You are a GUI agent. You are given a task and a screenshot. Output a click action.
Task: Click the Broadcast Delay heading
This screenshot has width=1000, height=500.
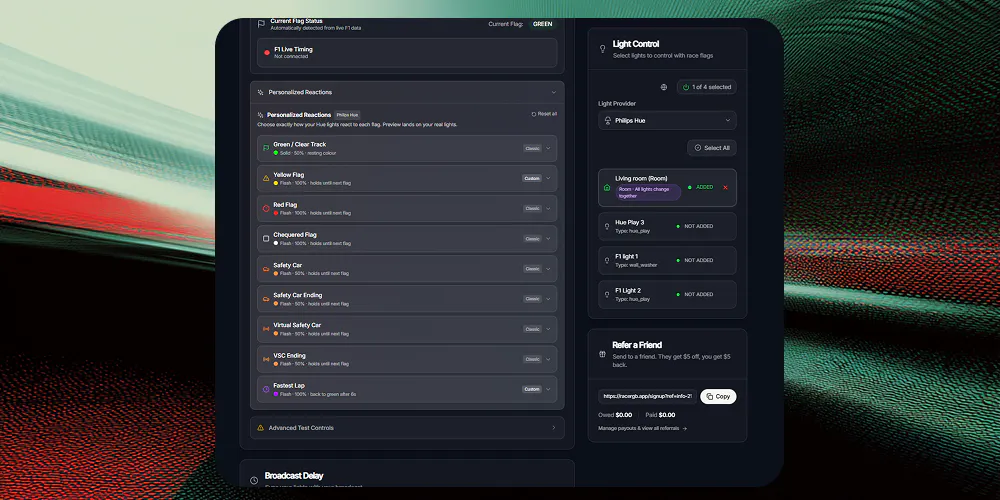[294, 476]
